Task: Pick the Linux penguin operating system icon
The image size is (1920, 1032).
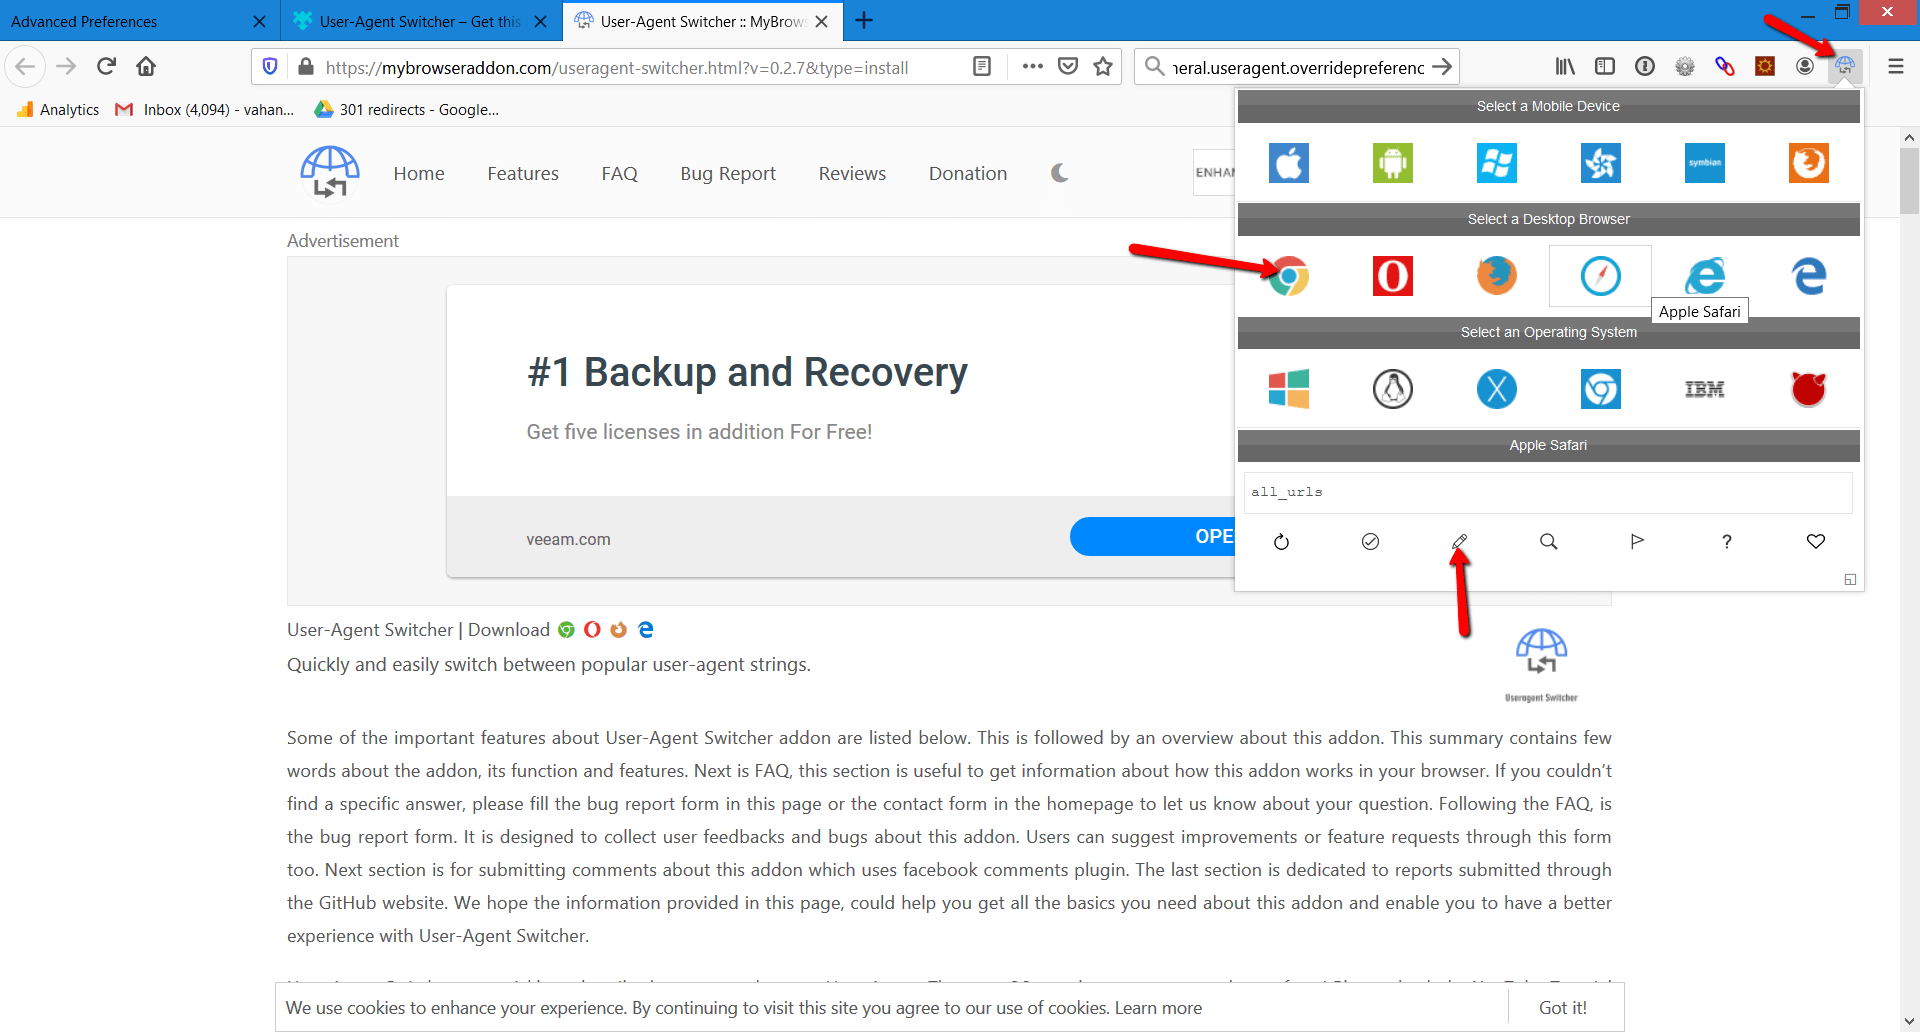Action: 1392,389
